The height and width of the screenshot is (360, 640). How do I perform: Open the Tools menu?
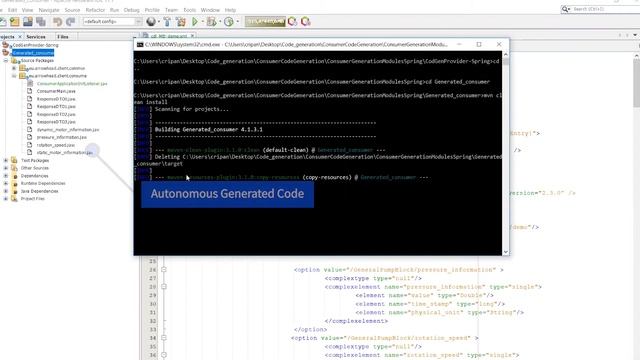click(189, 10)
